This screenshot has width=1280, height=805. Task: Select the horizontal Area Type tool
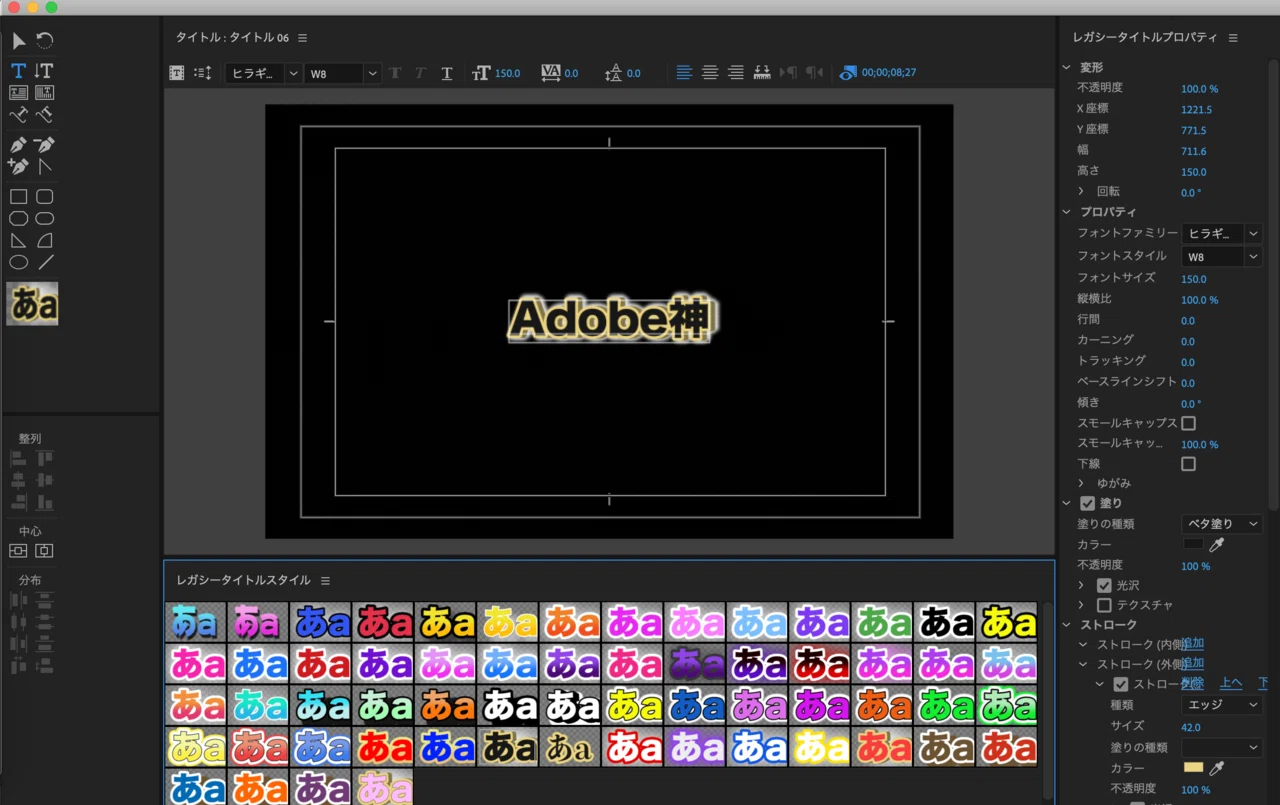[19, 93]
